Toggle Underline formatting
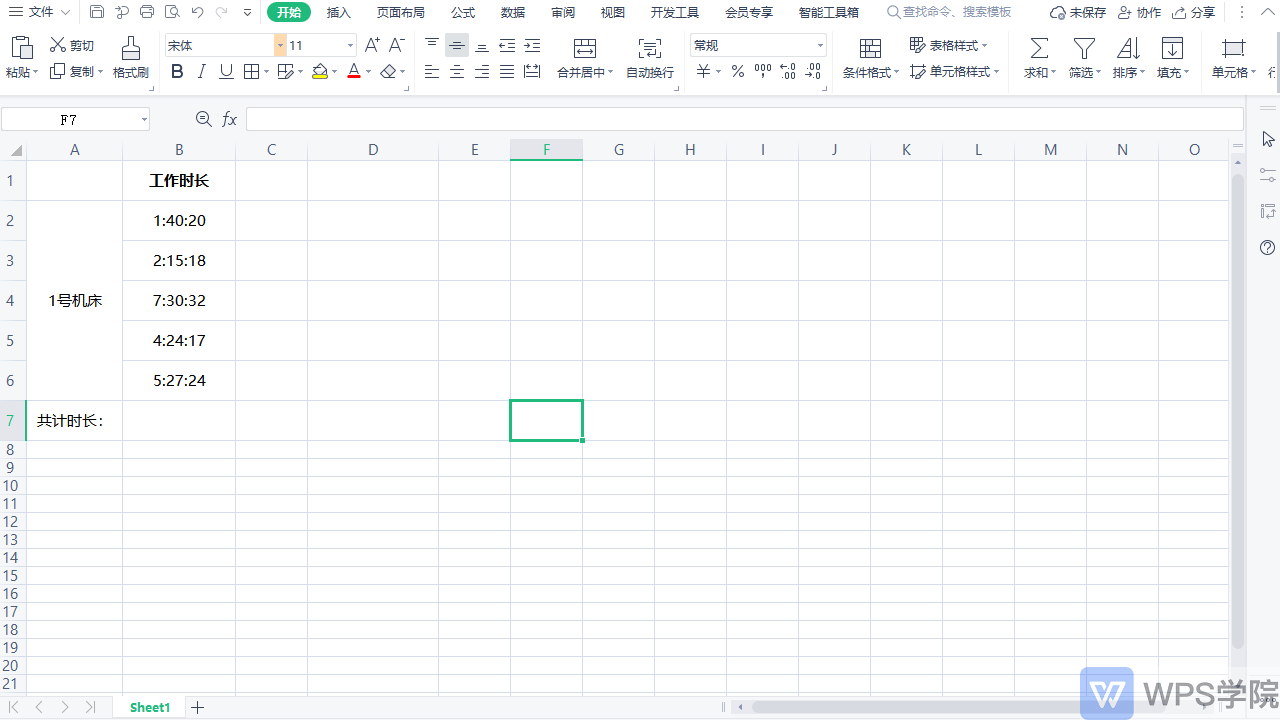 (226, 71)
